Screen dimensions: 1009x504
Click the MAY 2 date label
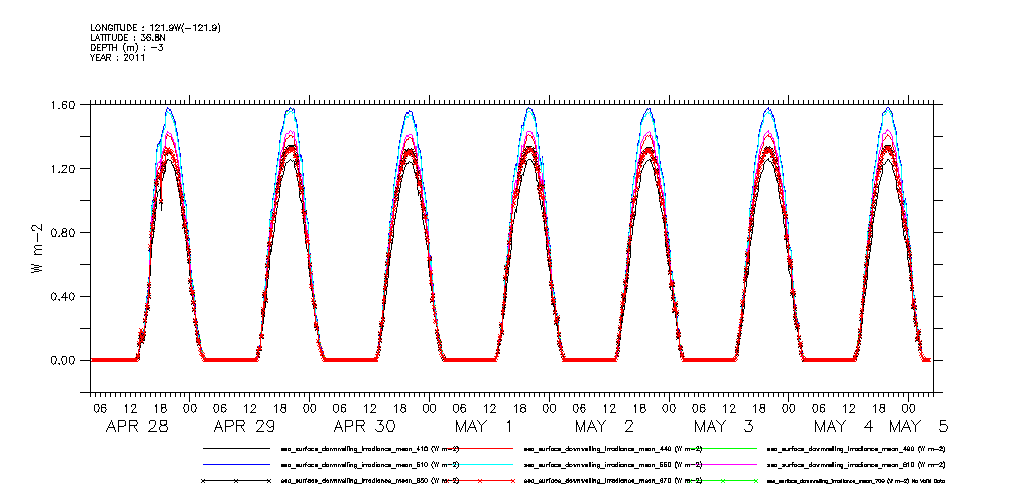604,427
